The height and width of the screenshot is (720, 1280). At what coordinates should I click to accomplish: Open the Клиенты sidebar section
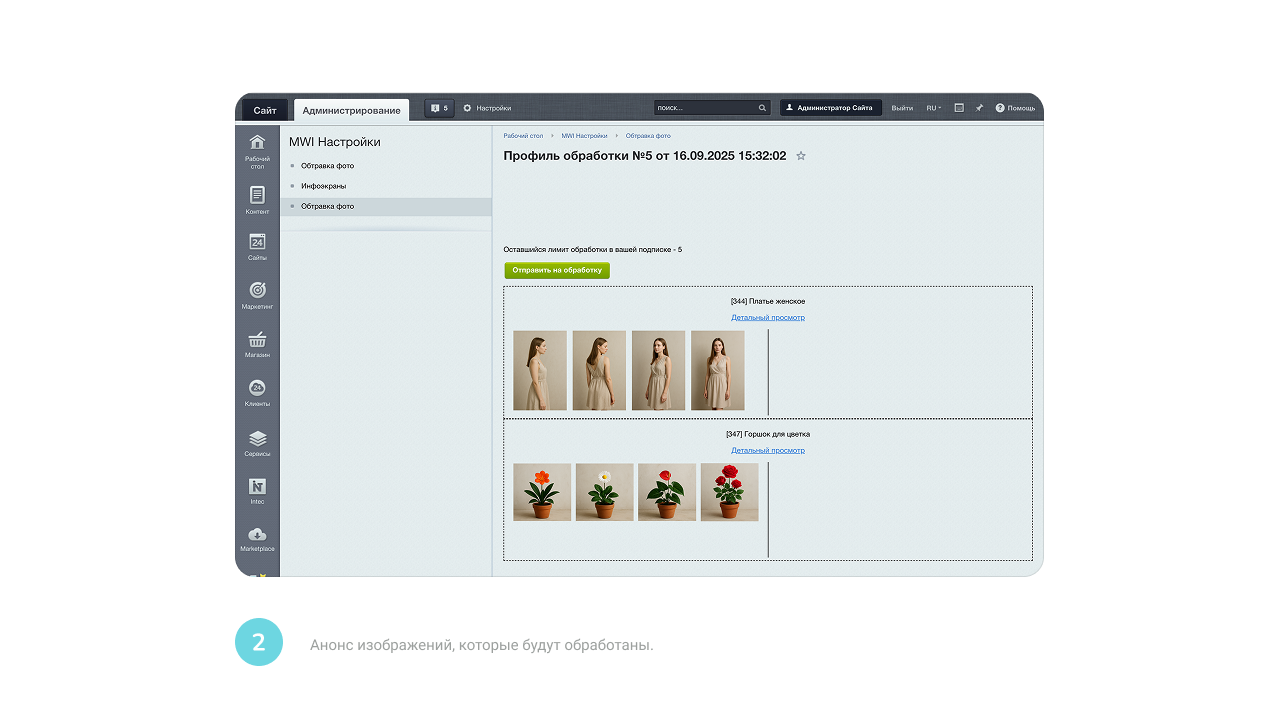[257, 389]
